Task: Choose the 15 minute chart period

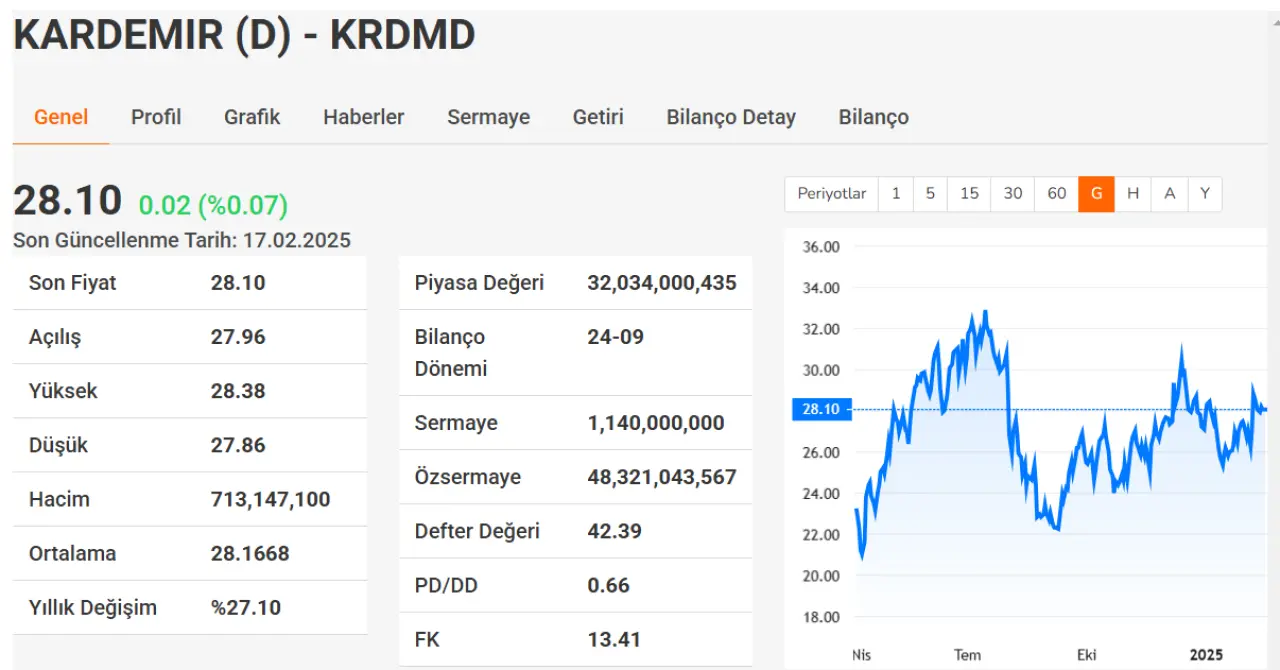Action: [x=969, y=194]
